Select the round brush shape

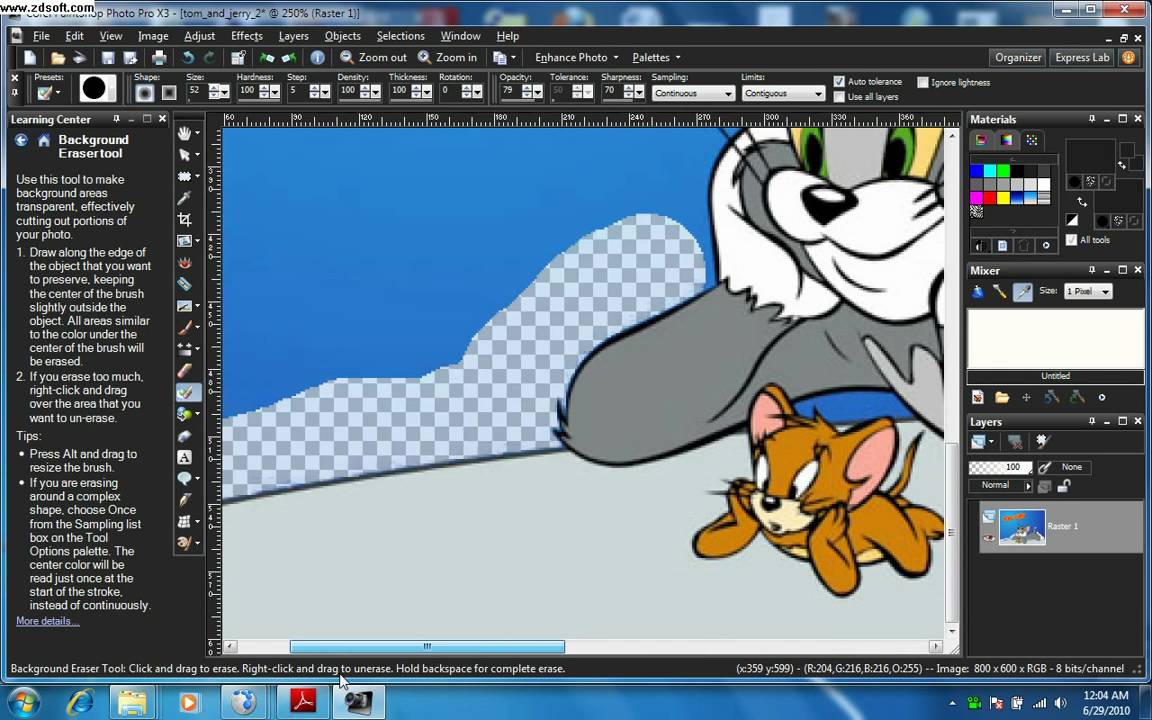click(x=145, y=93)
